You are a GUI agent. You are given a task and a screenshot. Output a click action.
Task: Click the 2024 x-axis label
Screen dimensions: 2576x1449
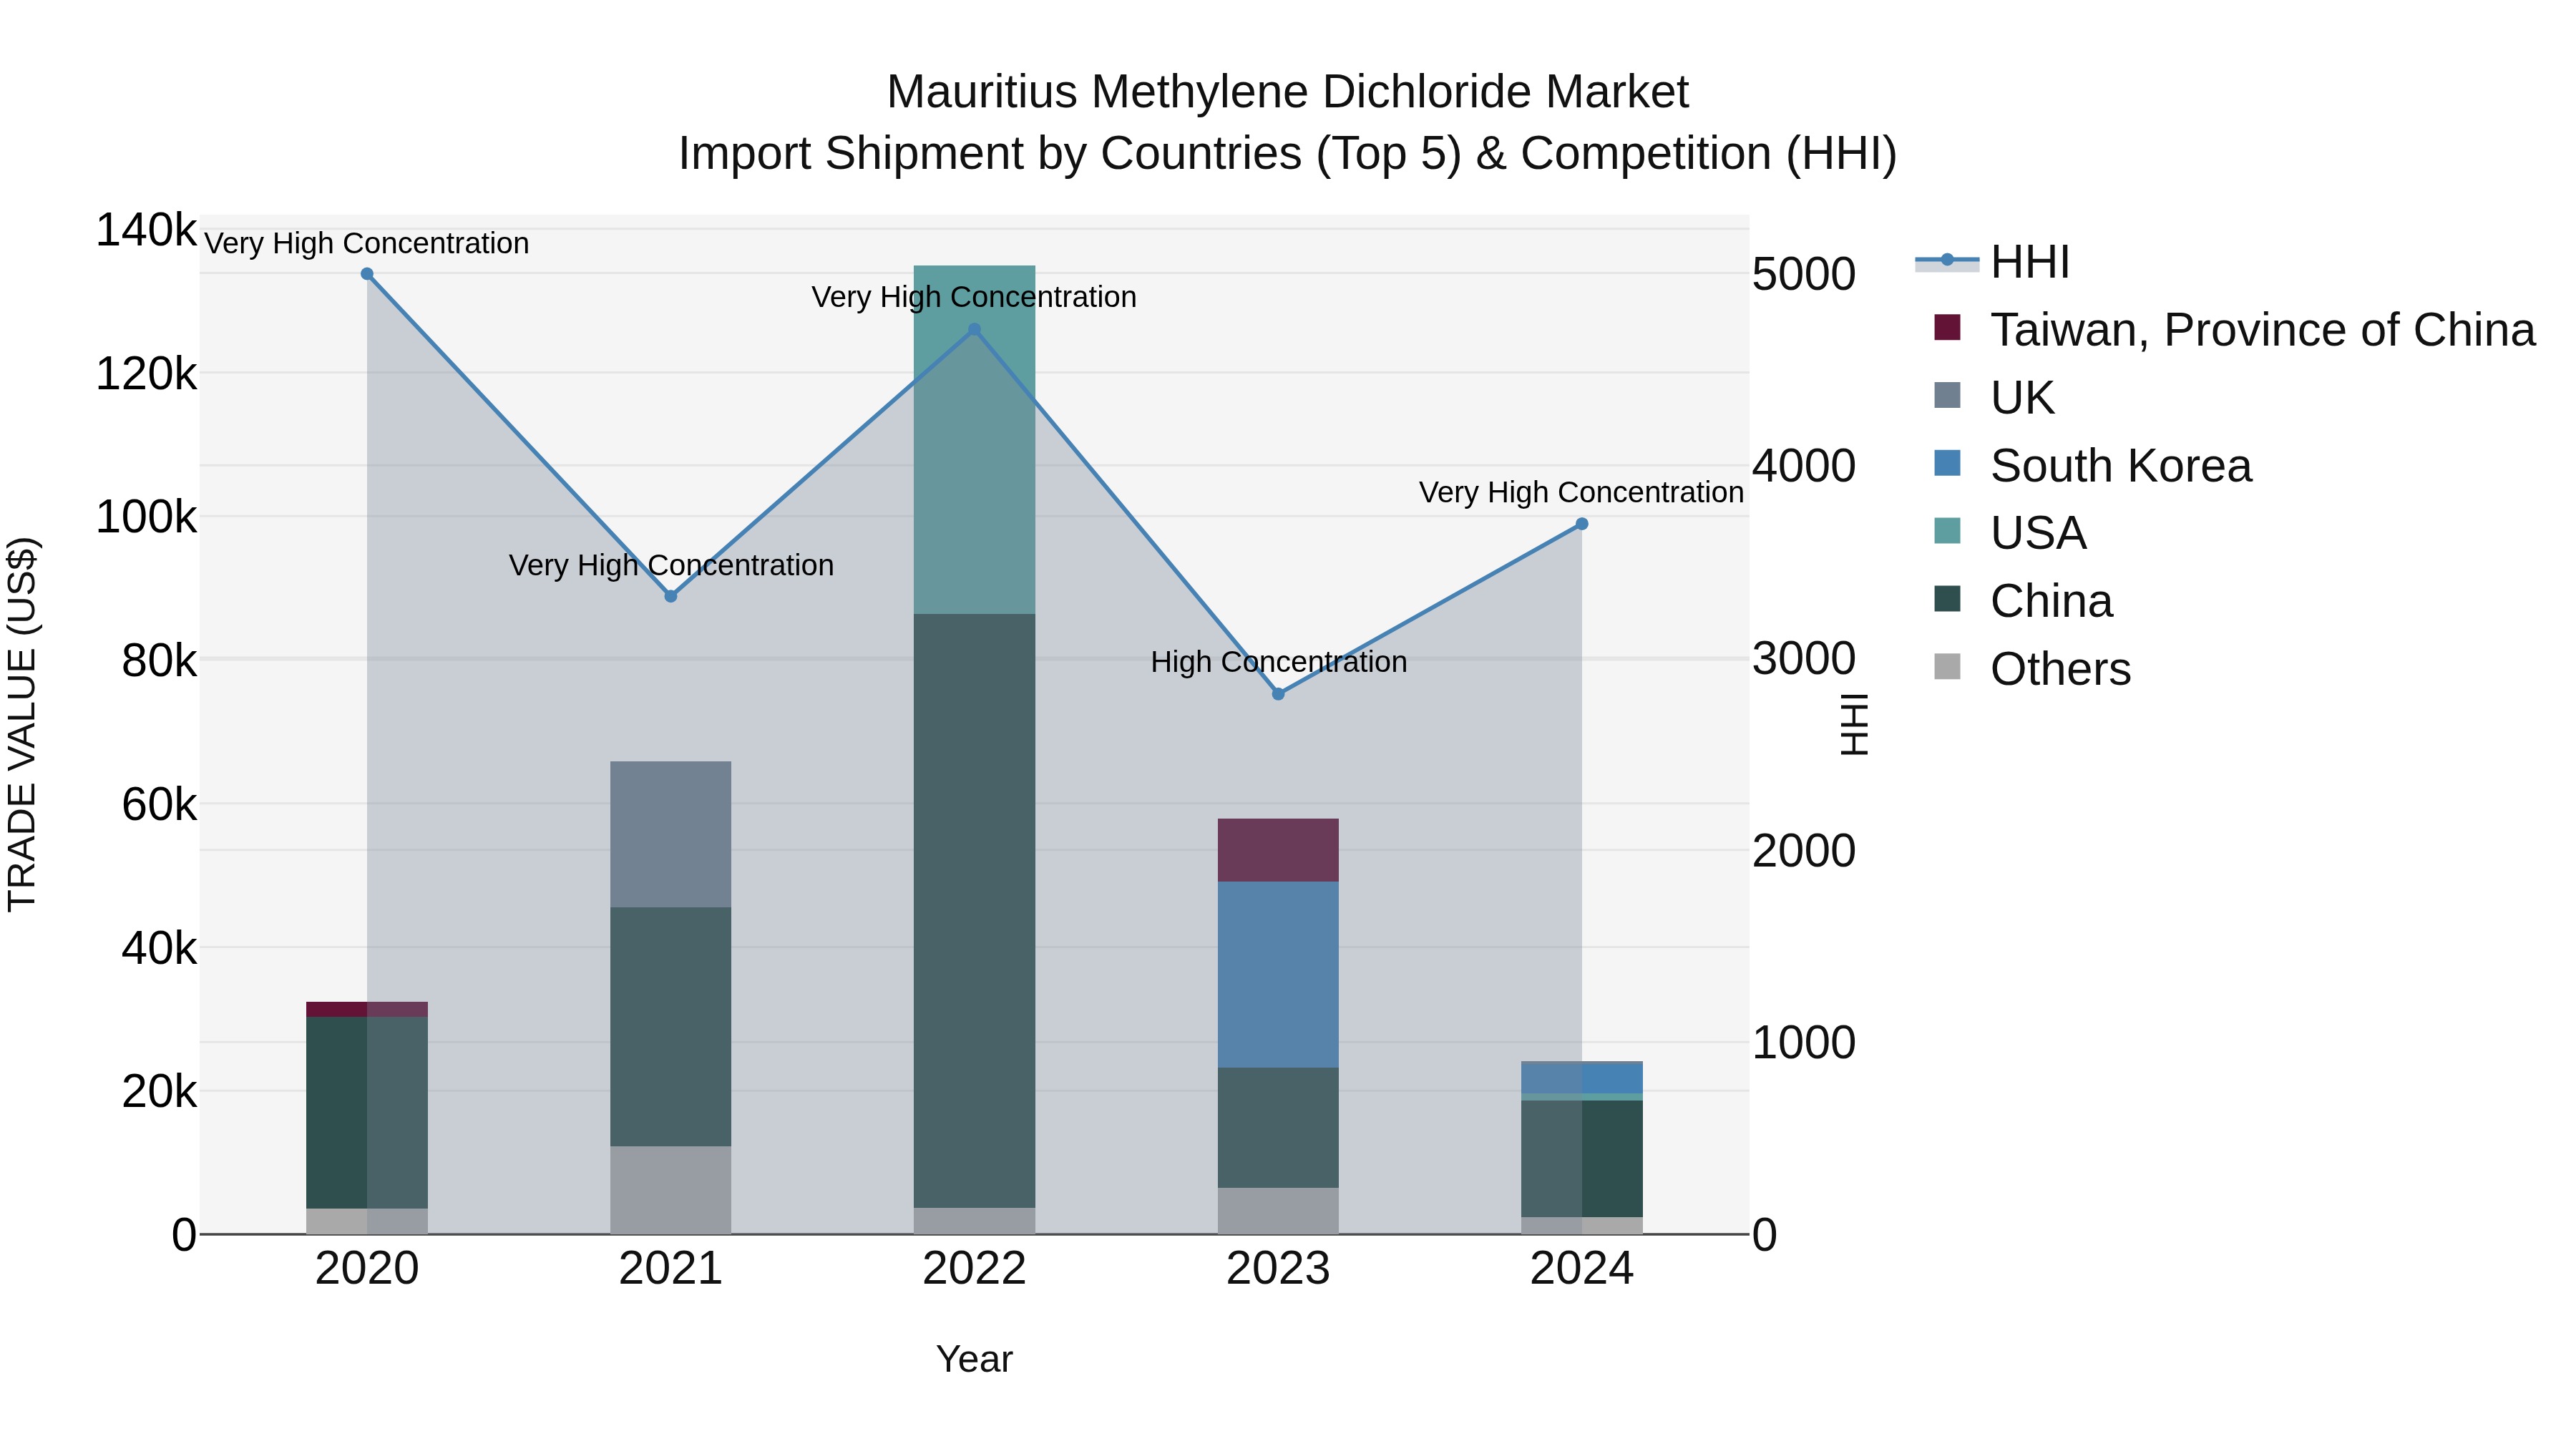coord(1582,1269)
